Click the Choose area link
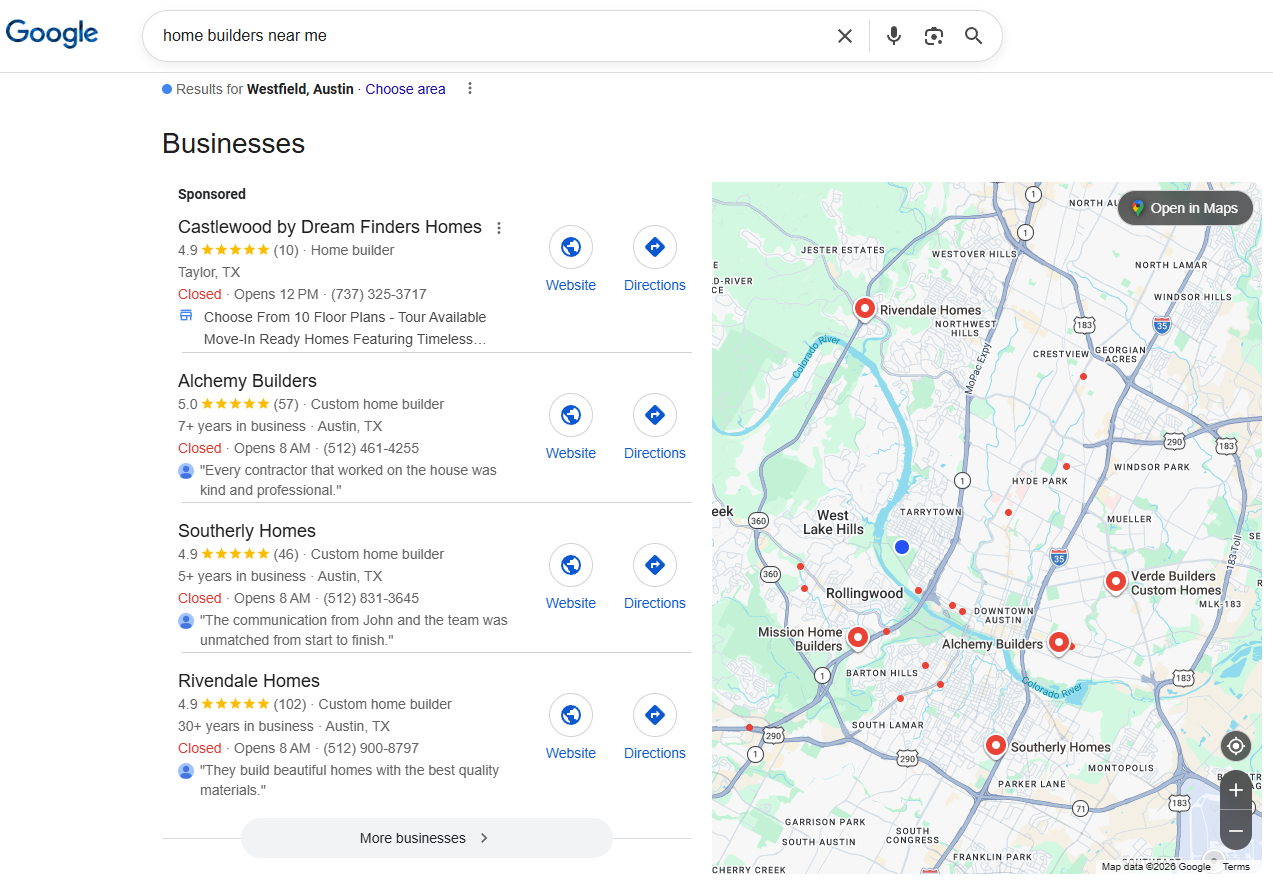The image size is (1273, 887). 405,89
